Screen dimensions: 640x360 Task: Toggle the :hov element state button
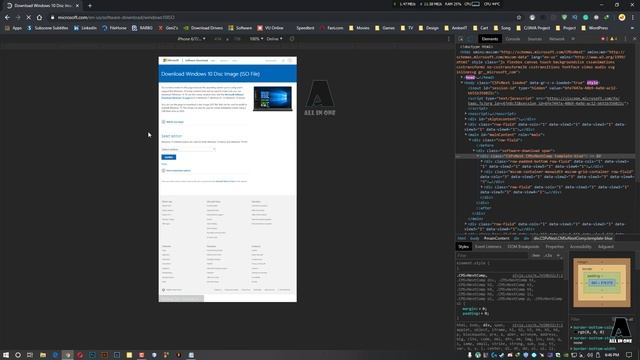coord(536,256)
